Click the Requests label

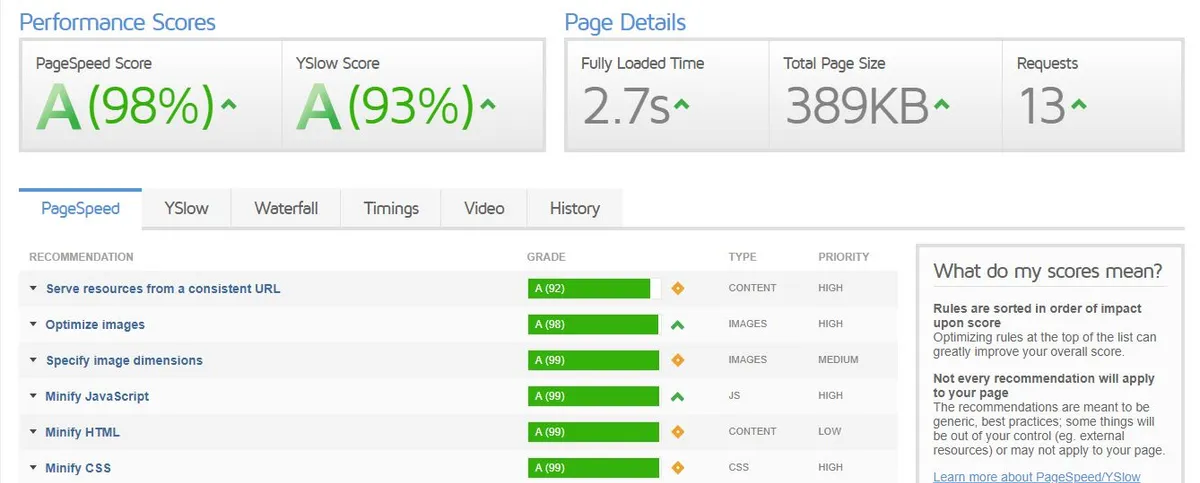pos(1047,63)
